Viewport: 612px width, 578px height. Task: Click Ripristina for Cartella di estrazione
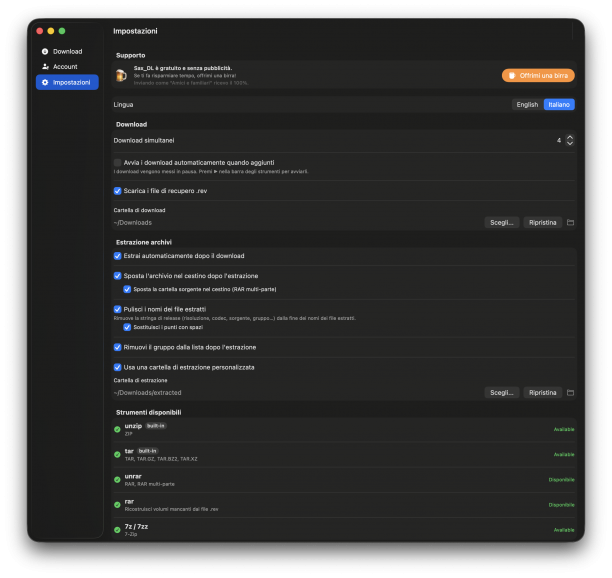pos(543,393)
